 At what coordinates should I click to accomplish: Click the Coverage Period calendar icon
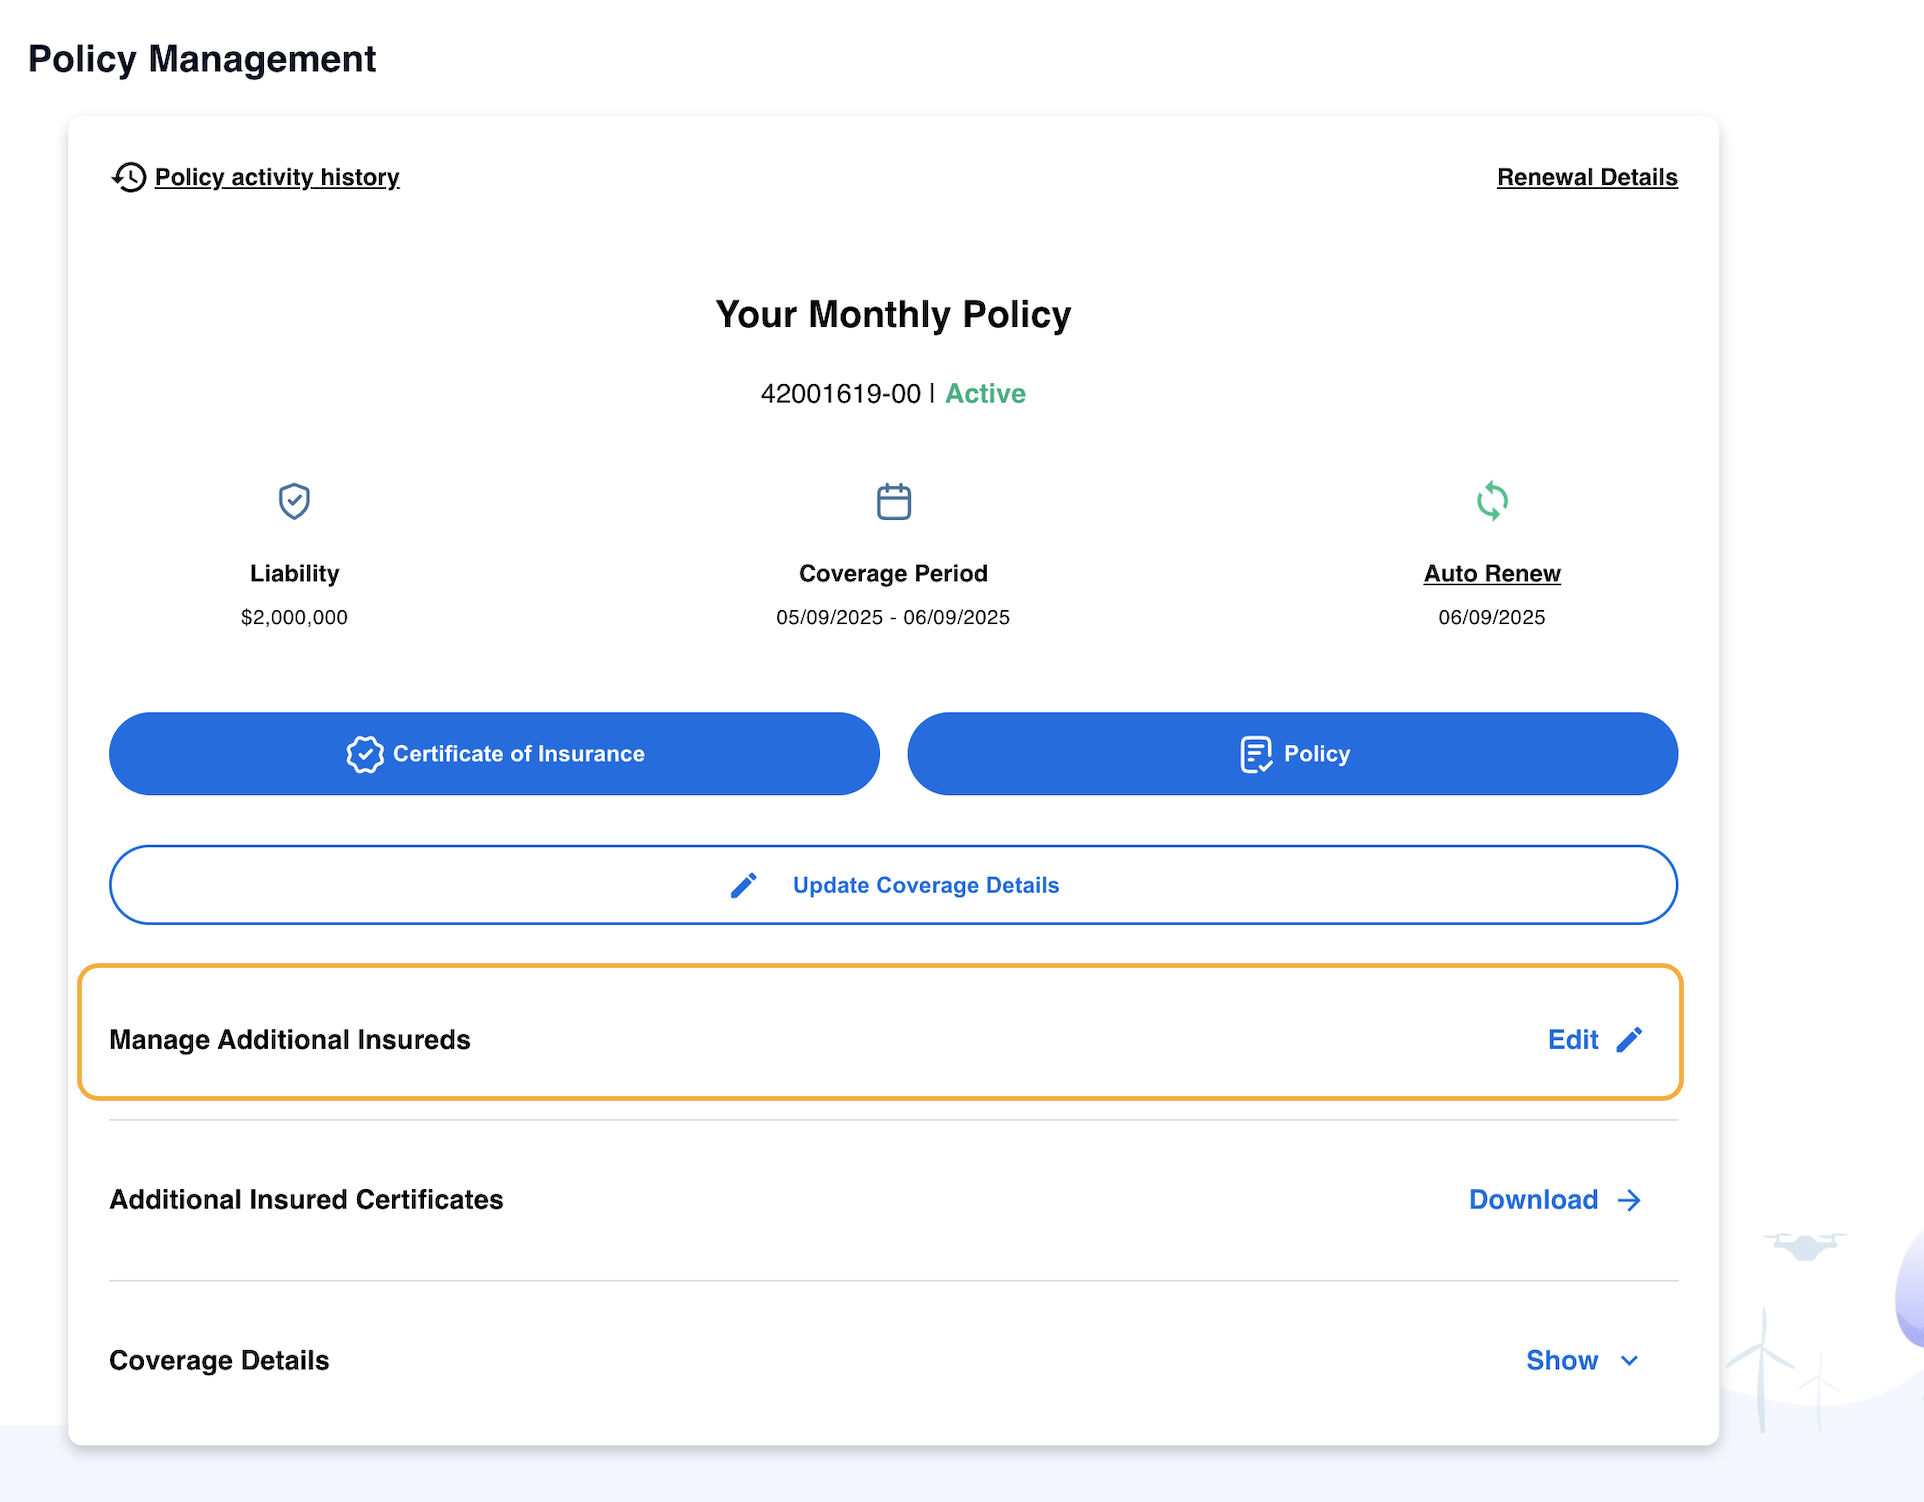pos(893,501)
